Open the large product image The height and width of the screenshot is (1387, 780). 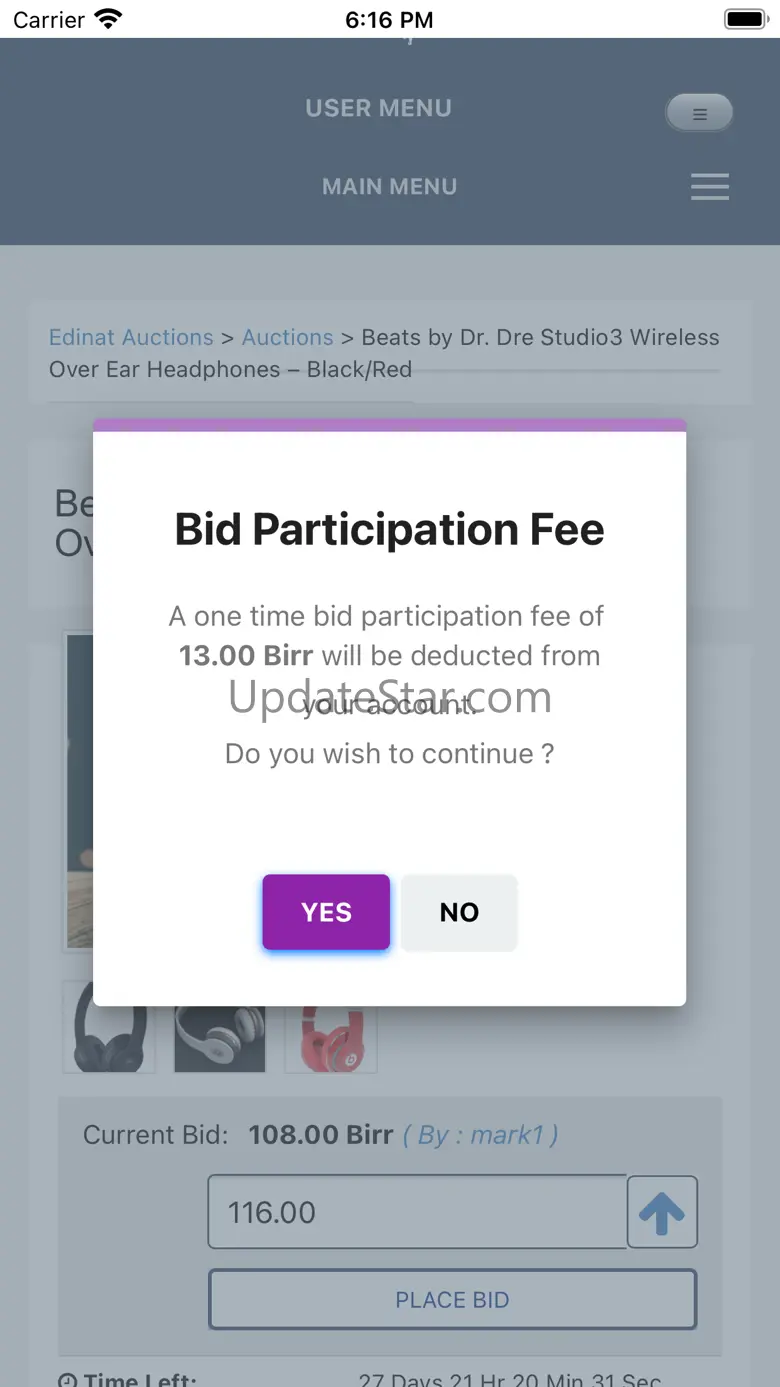click(80, 790)
